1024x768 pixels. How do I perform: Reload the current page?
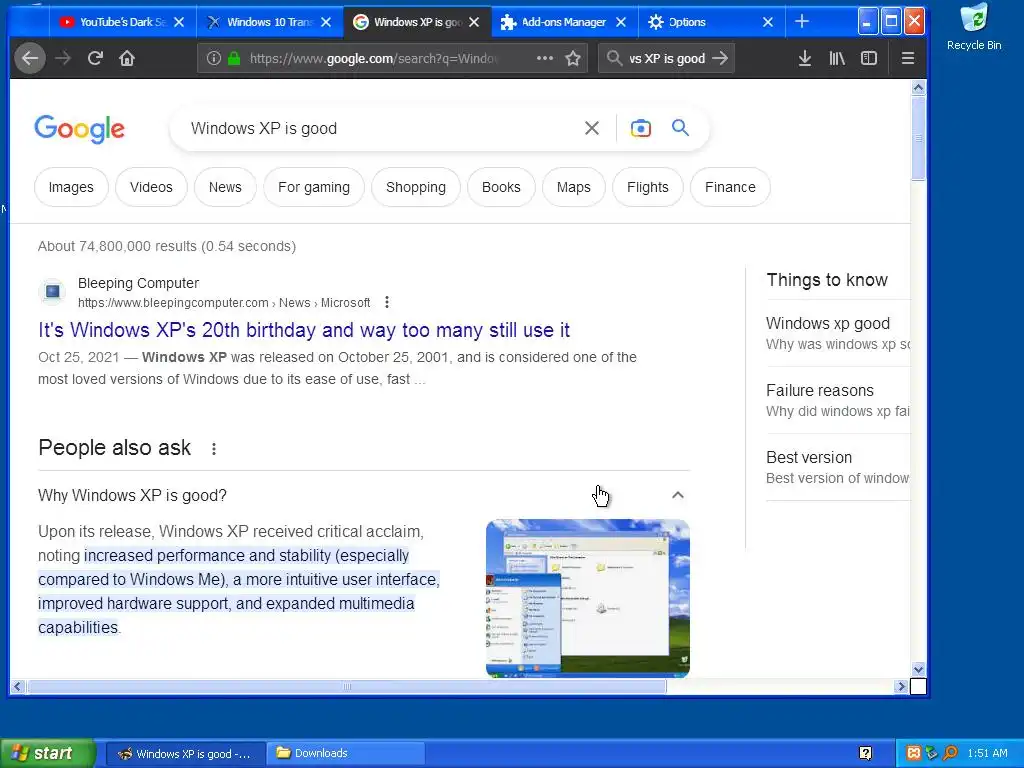point(95,58)
